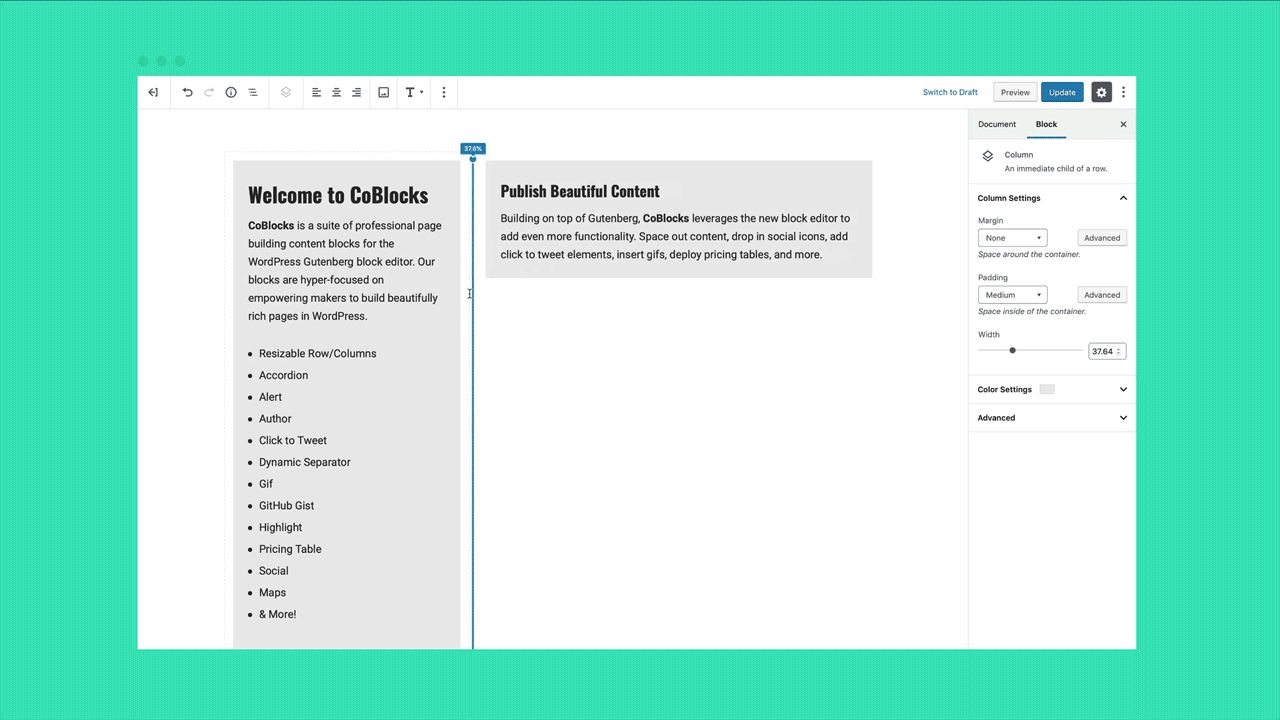The image size is (1280, 720).
Task: Align text right
Action: (x=356, y=92)
